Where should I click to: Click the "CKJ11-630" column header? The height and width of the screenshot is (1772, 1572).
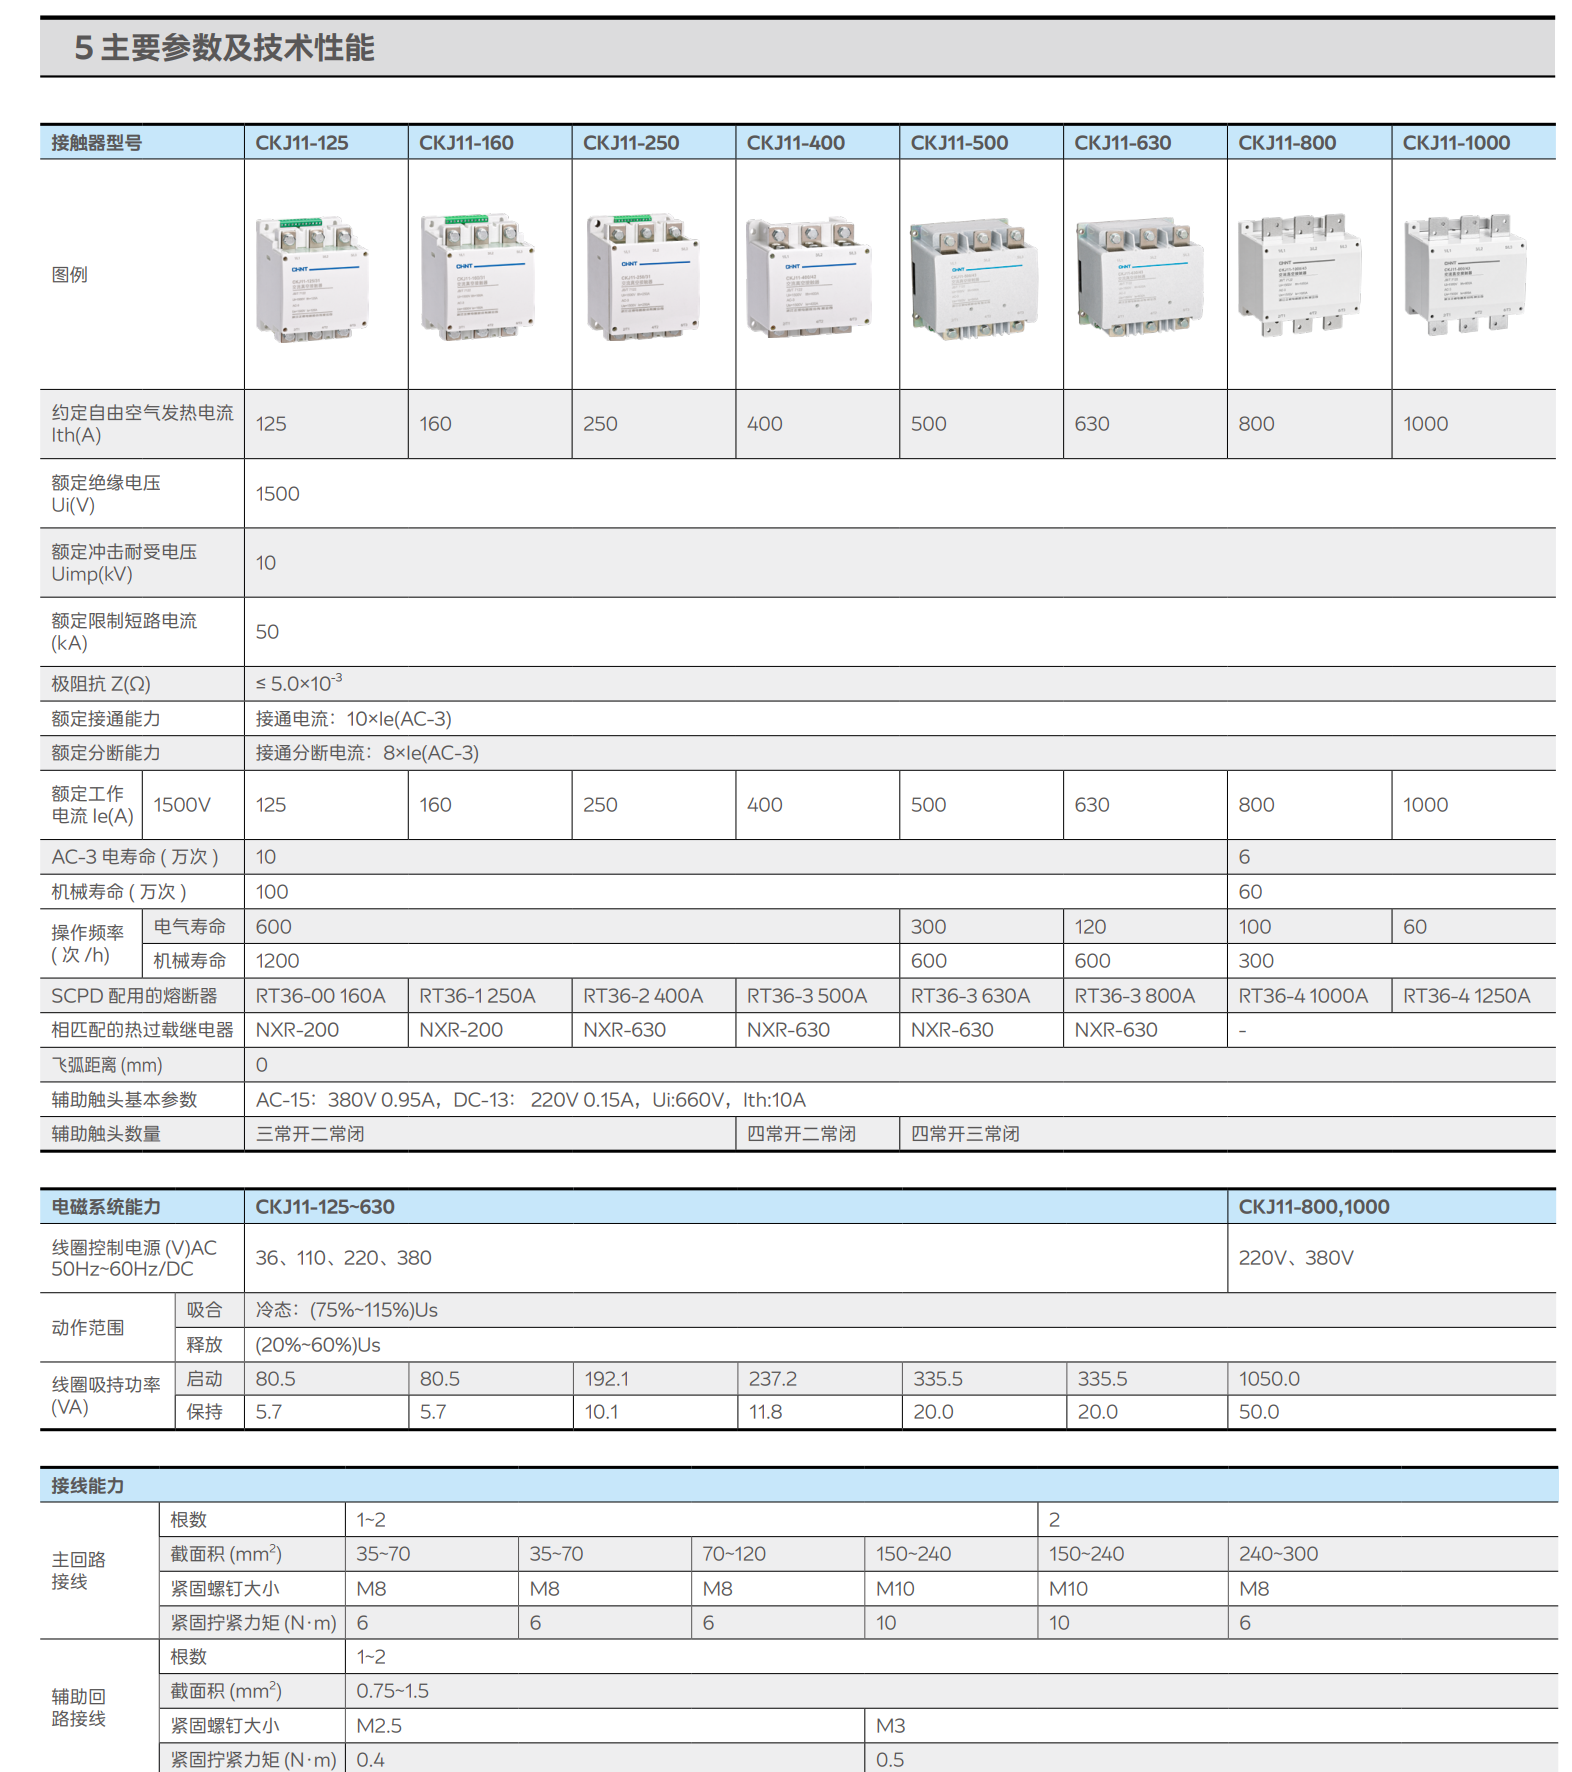(x=1123, y=143)
